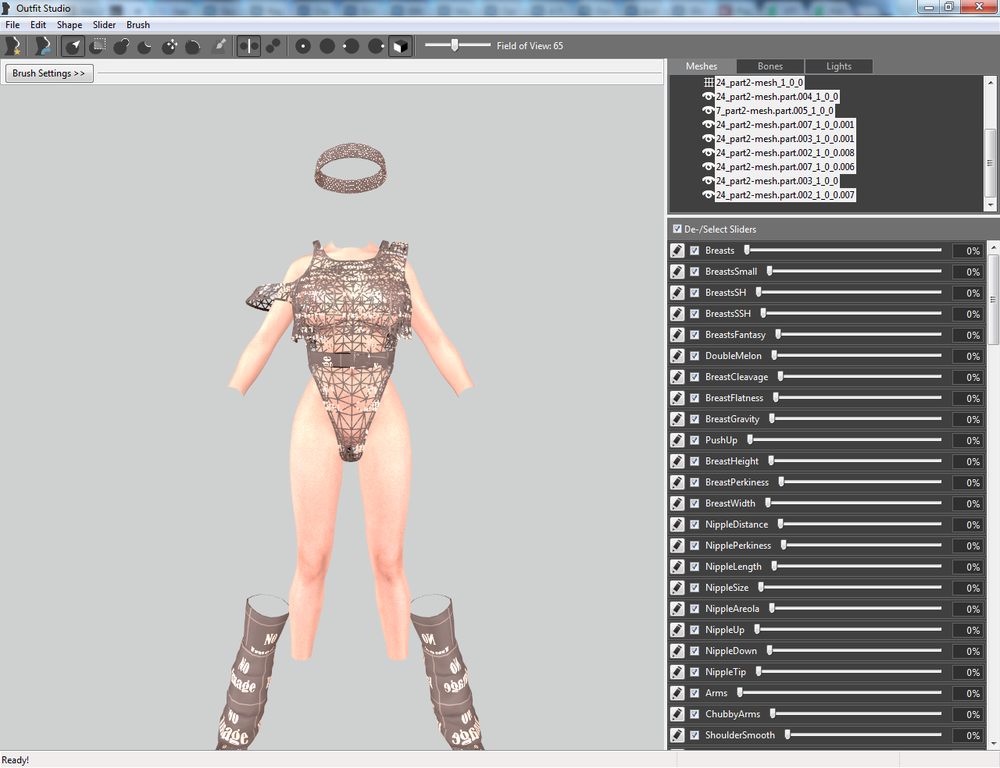
Task: Hide mesh 24_part2-mesh.part.004_1_0_0 with eye
Action: point(708,96)
